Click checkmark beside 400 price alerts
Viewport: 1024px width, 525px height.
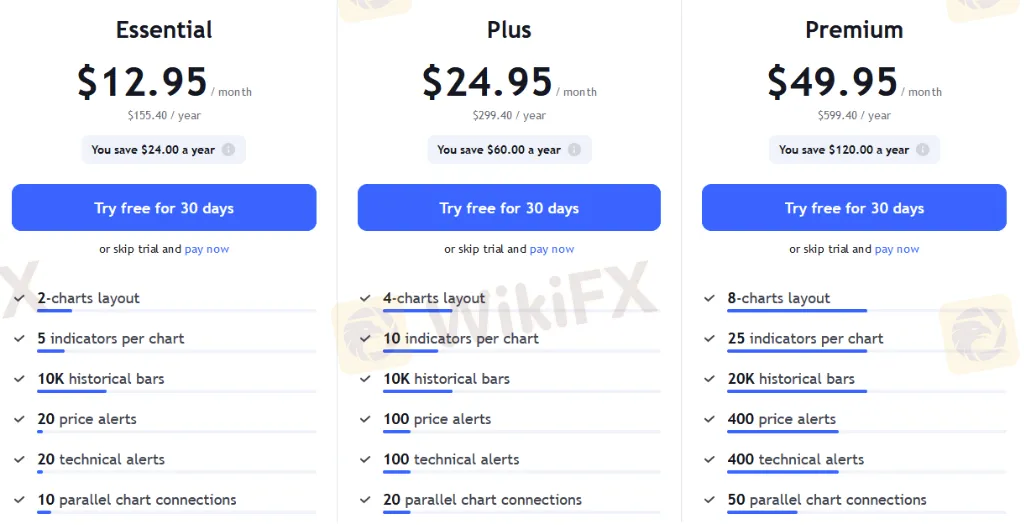pos(710,419)
